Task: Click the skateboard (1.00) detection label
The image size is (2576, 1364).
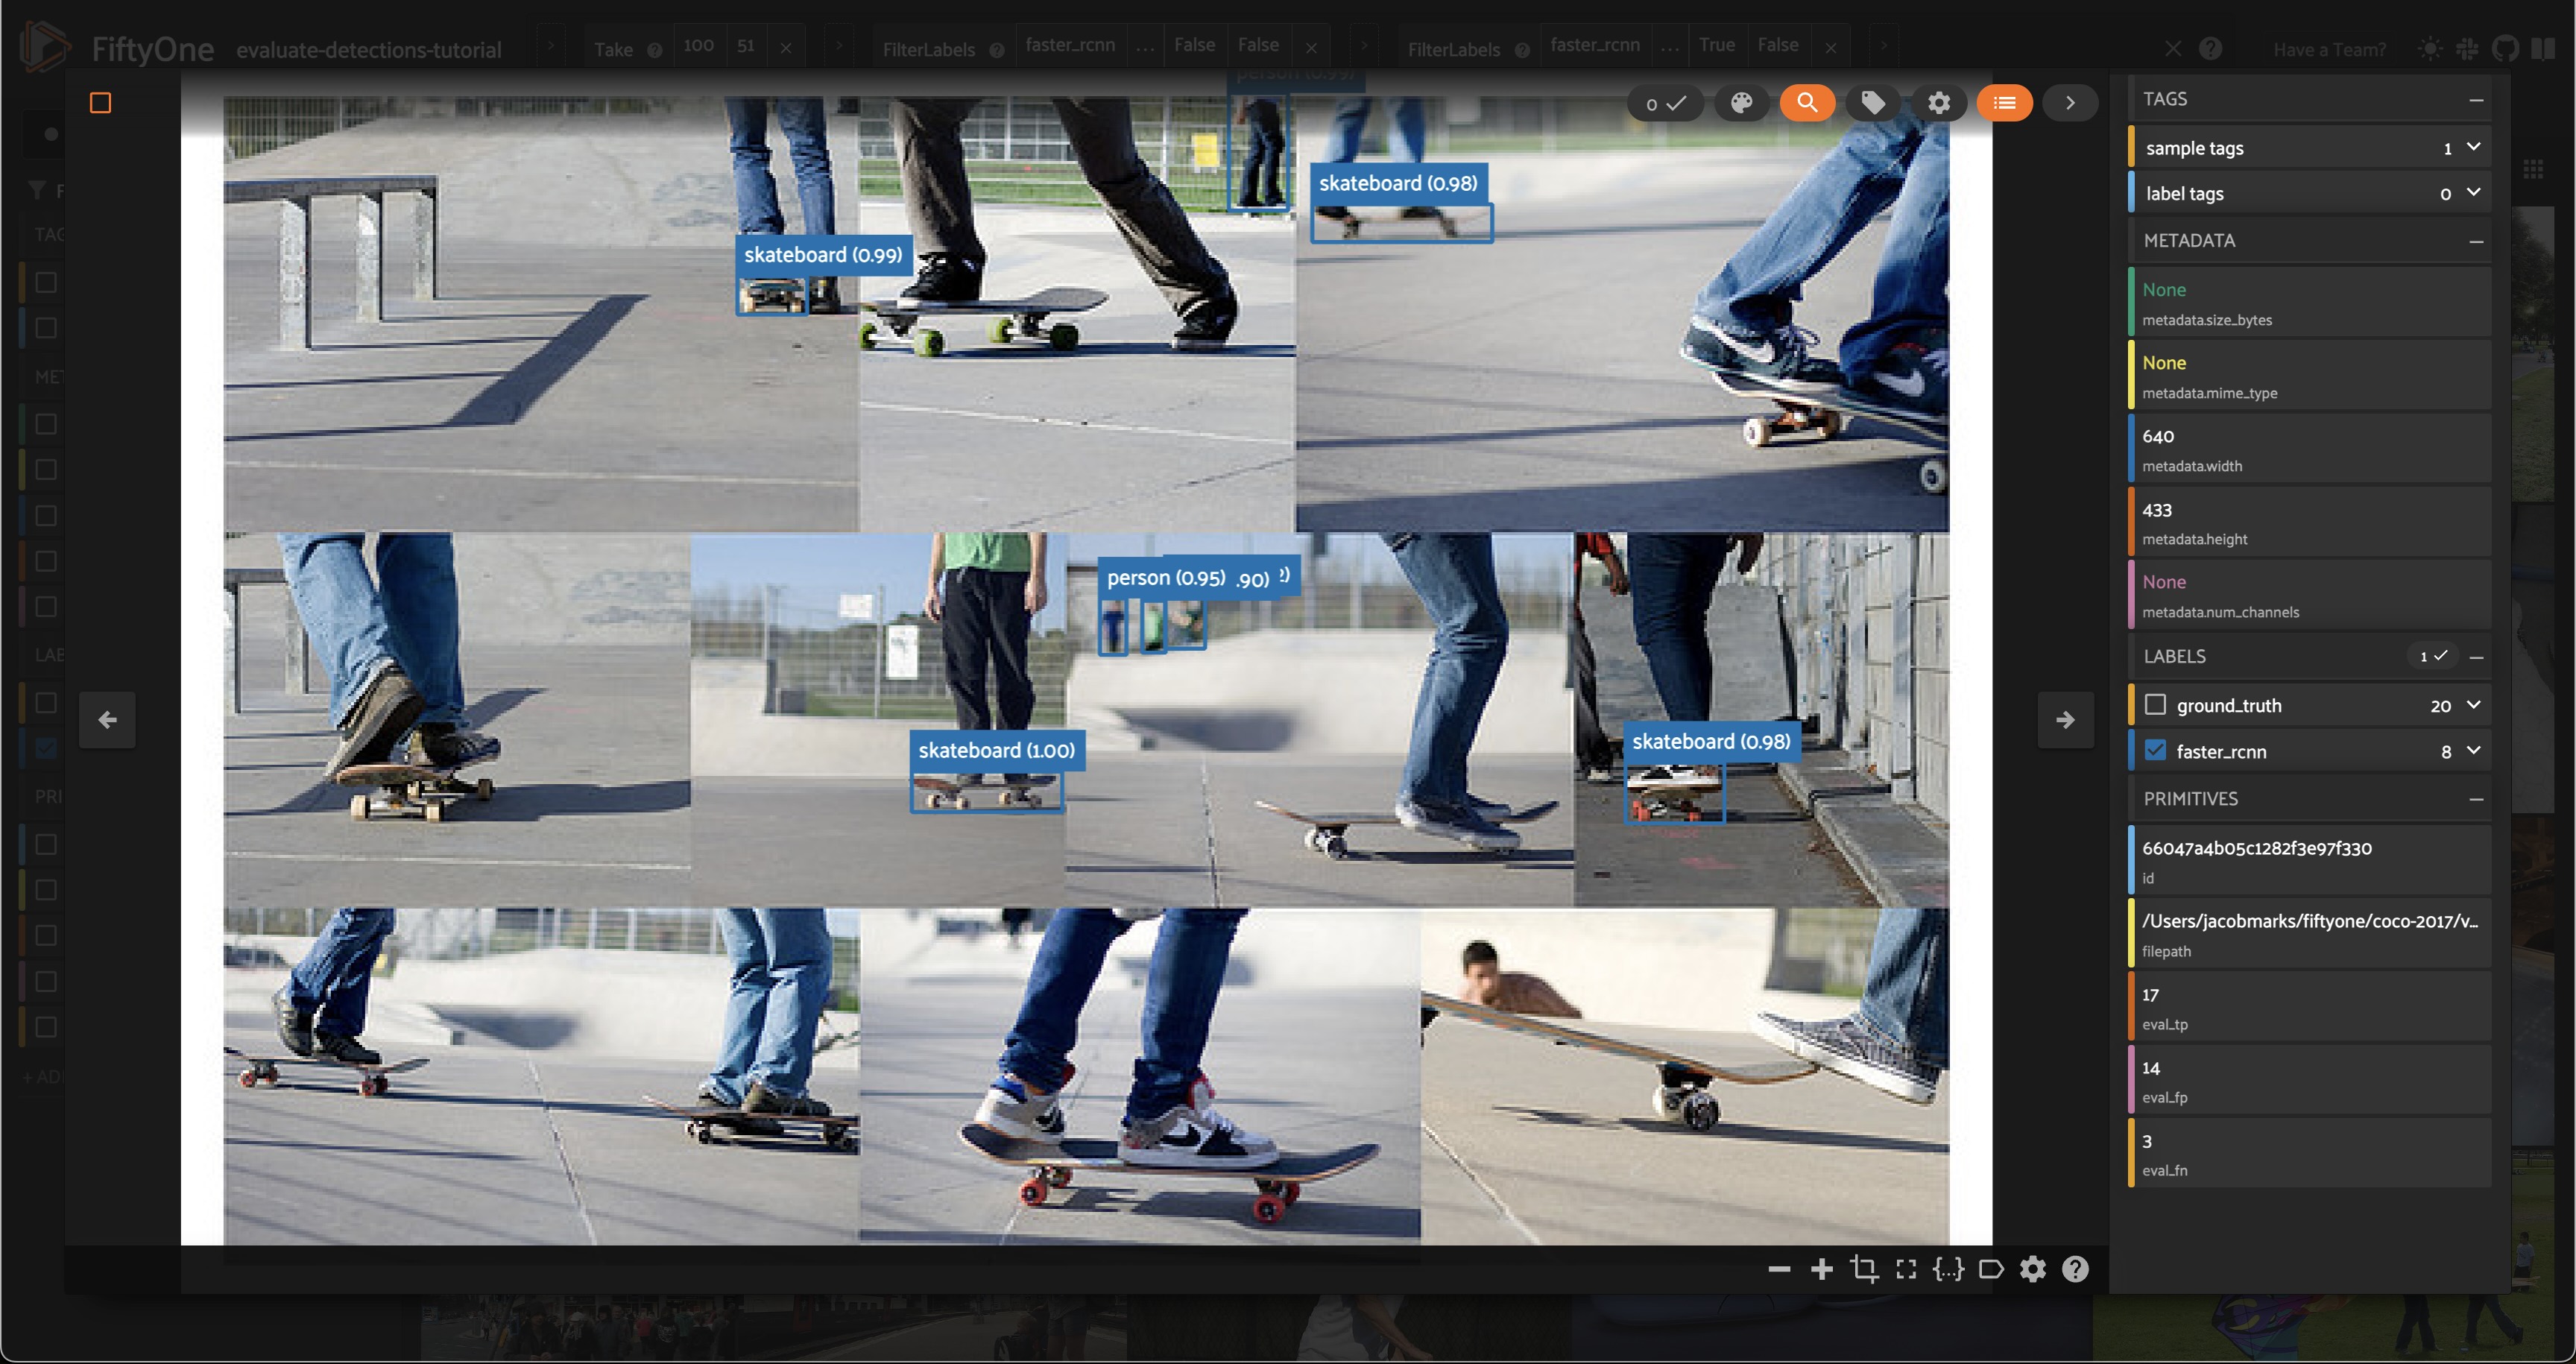Action: [996, 750]
